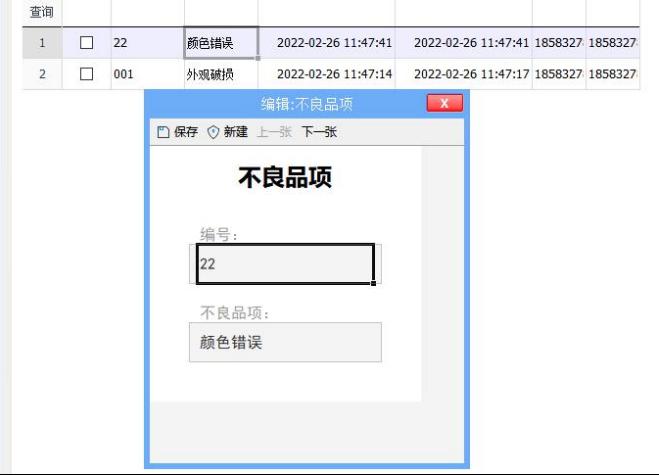Click the shield icon beside 新建

(x=214, y=132)
